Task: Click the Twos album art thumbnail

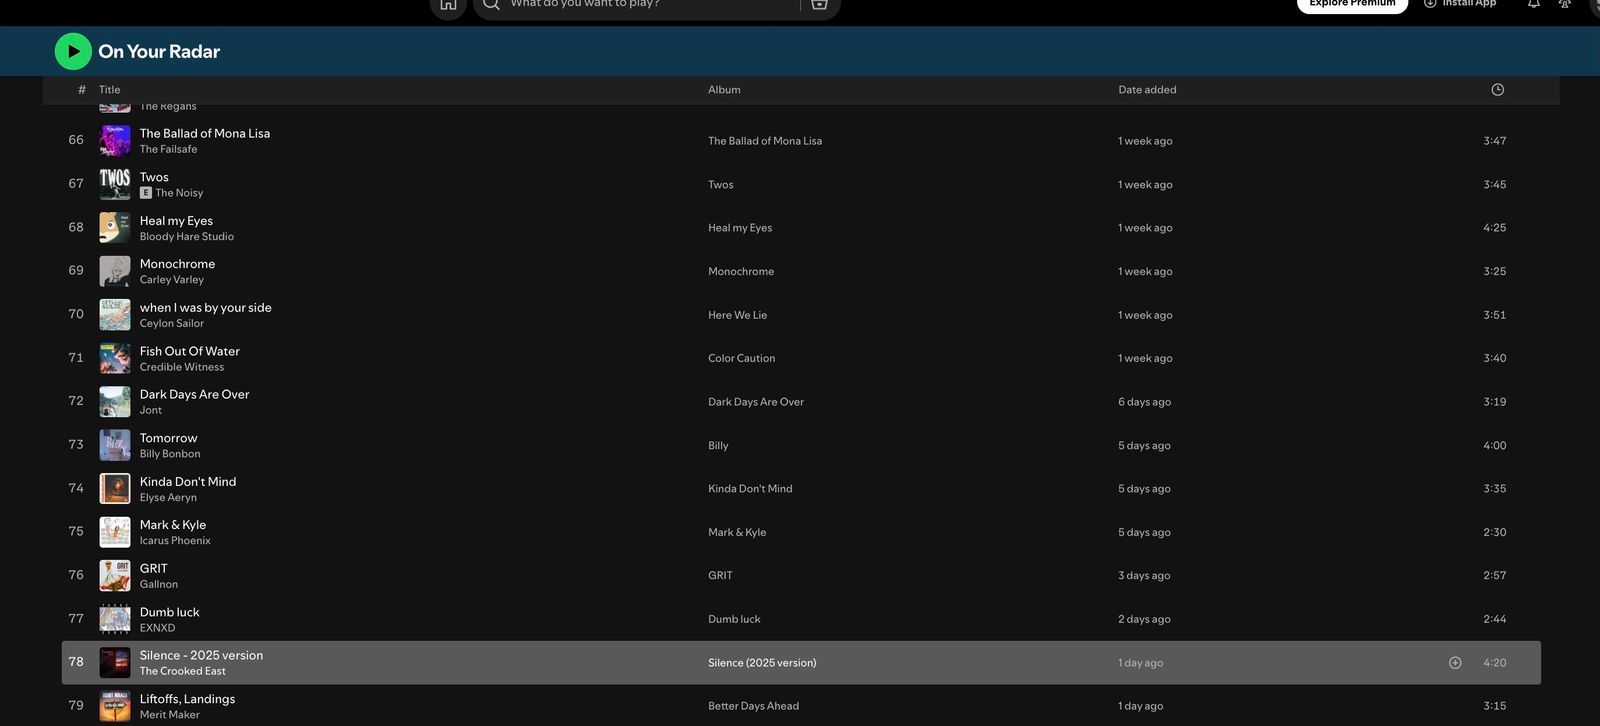Action: [x=115, y=184]
